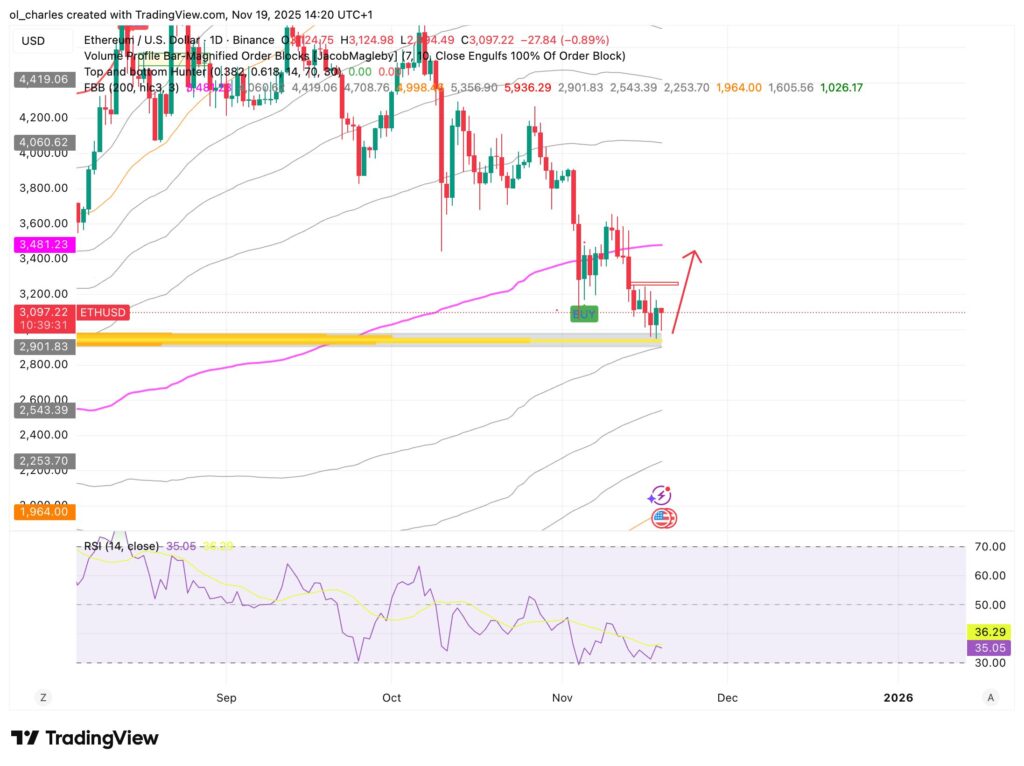This screenshot has width=1024, height=766.
Task: Click the Z icon at the axis bottom-left corner
Action: click(x=42, y=697)
